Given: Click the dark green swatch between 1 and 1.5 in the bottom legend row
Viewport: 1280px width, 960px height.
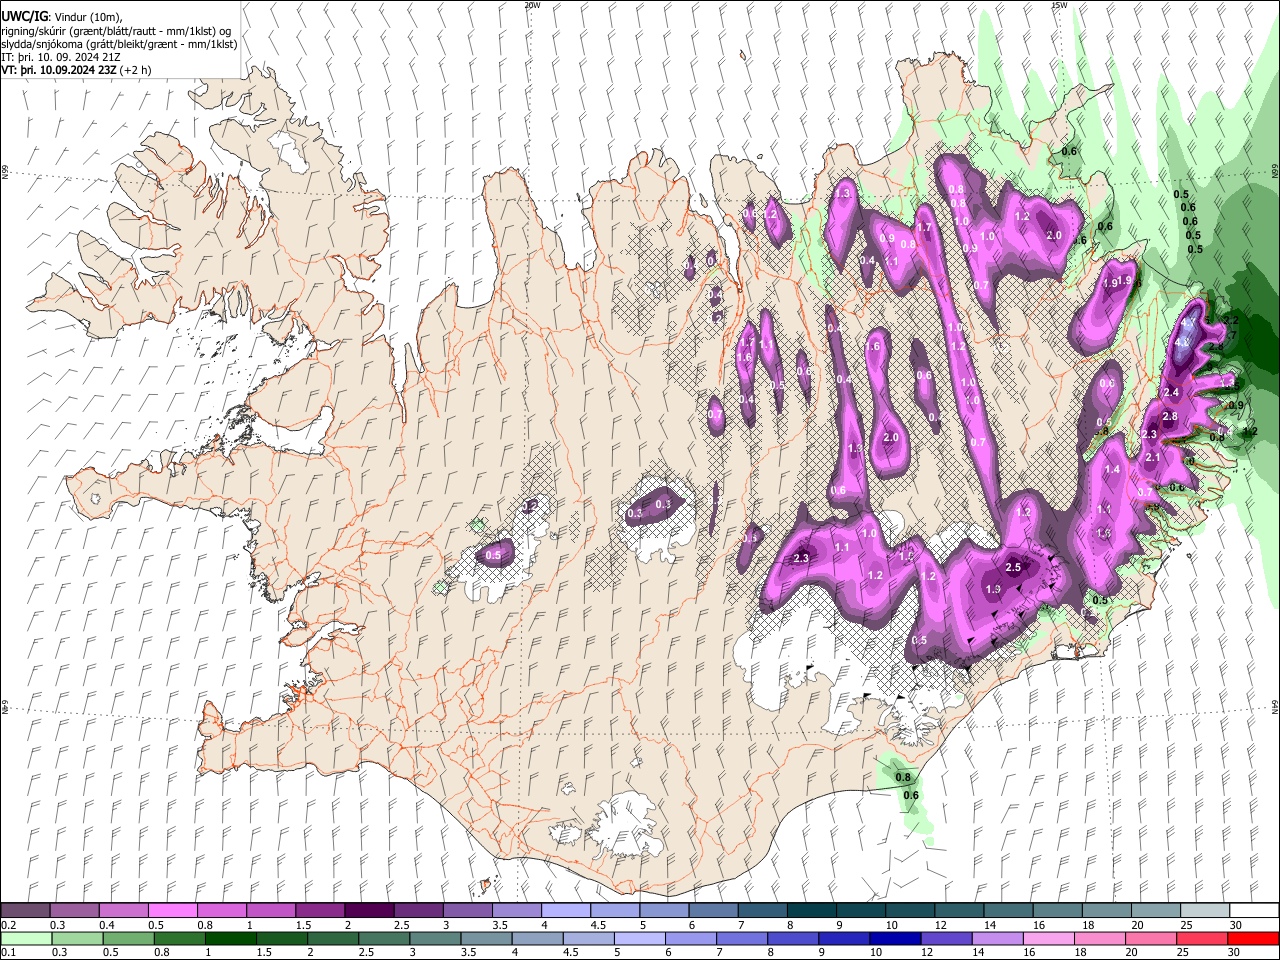Looking at the screenshot, I should 230,938.
